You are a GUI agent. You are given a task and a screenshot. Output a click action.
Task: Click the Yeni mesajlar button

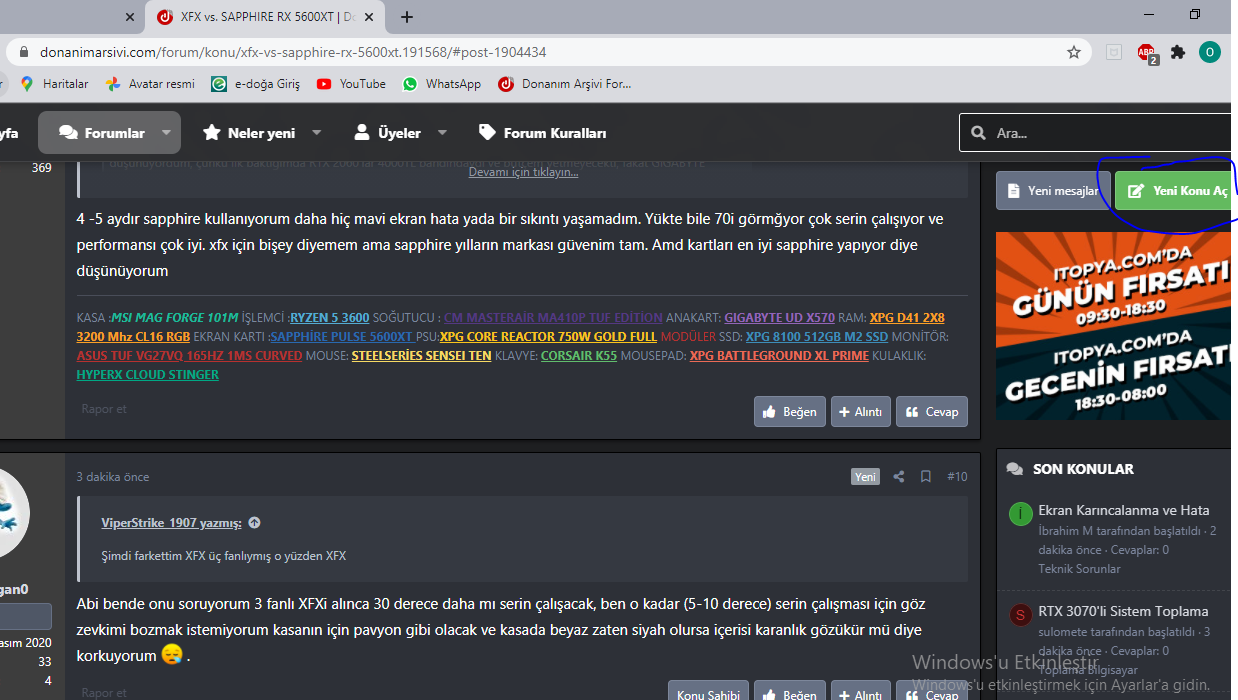point(1053,190)
